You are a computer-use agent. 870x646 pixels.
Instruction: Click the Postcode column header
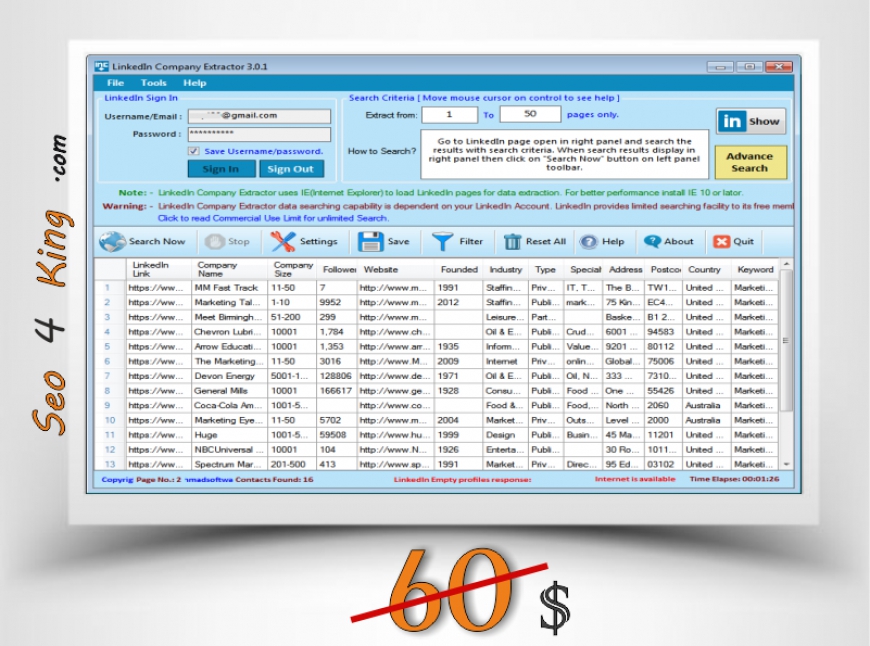pyautogui.click(x=664, y=269)
